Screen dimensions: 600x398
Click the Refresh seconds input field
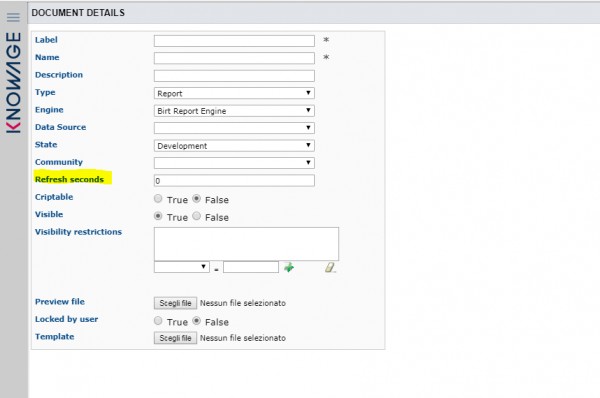[x=234, y=181]
